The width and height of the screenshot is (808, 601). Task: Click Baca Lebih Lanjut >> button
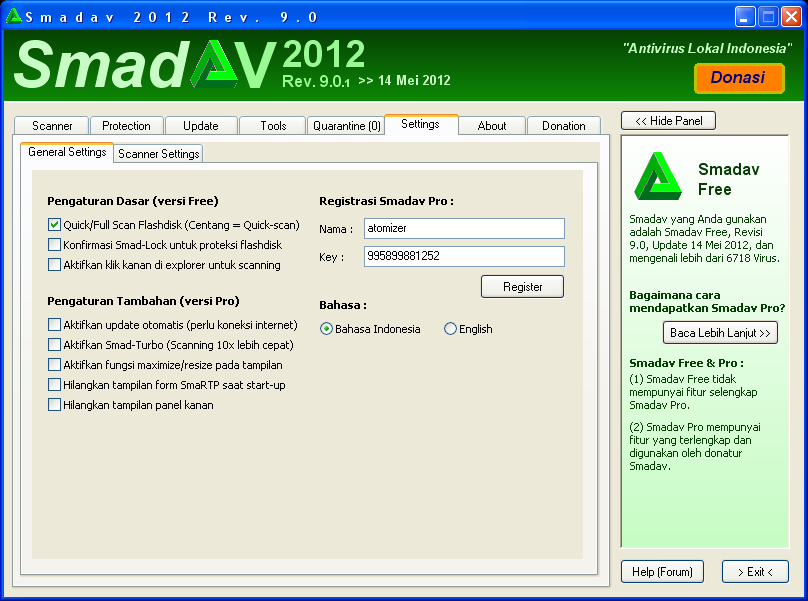[x=720, y=332]
